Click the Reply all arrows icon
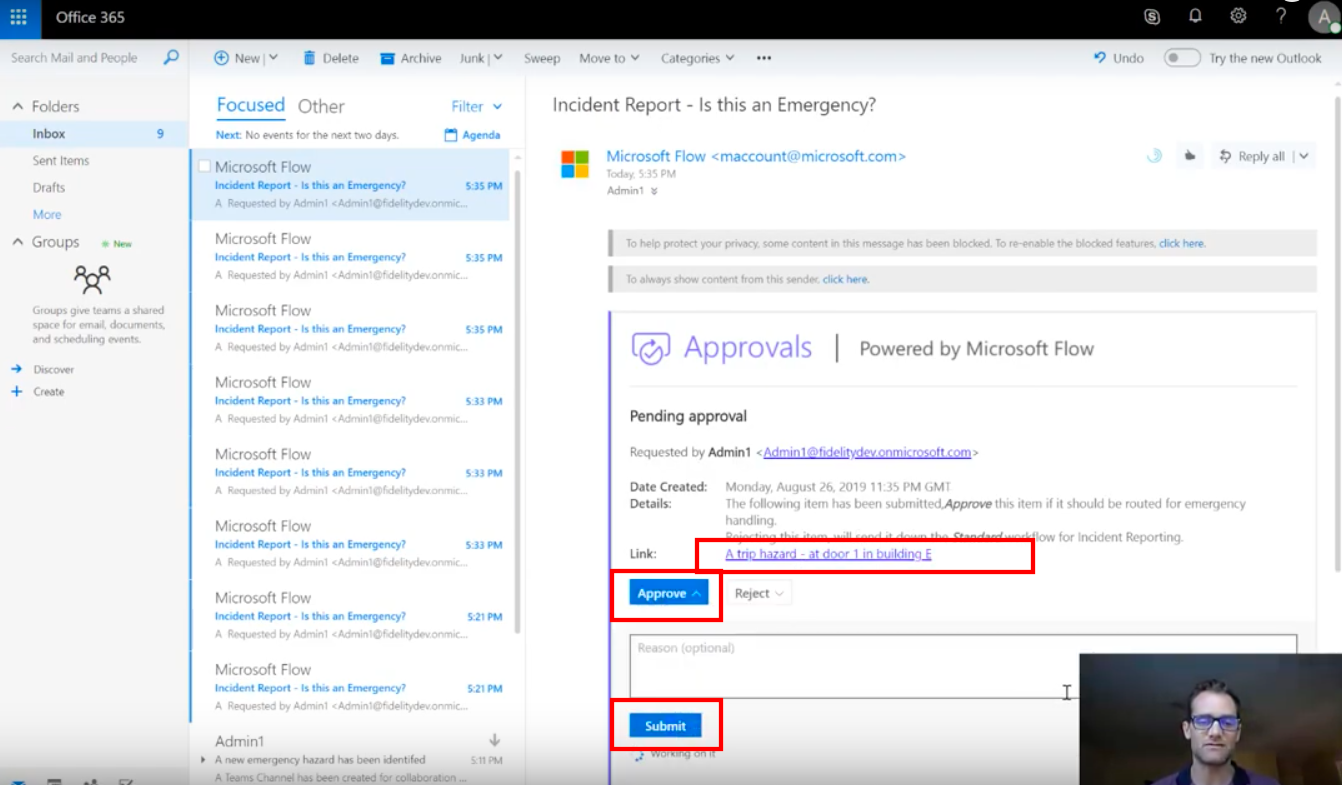The height and width of the screenshot is (785, 1342). 1225,156
